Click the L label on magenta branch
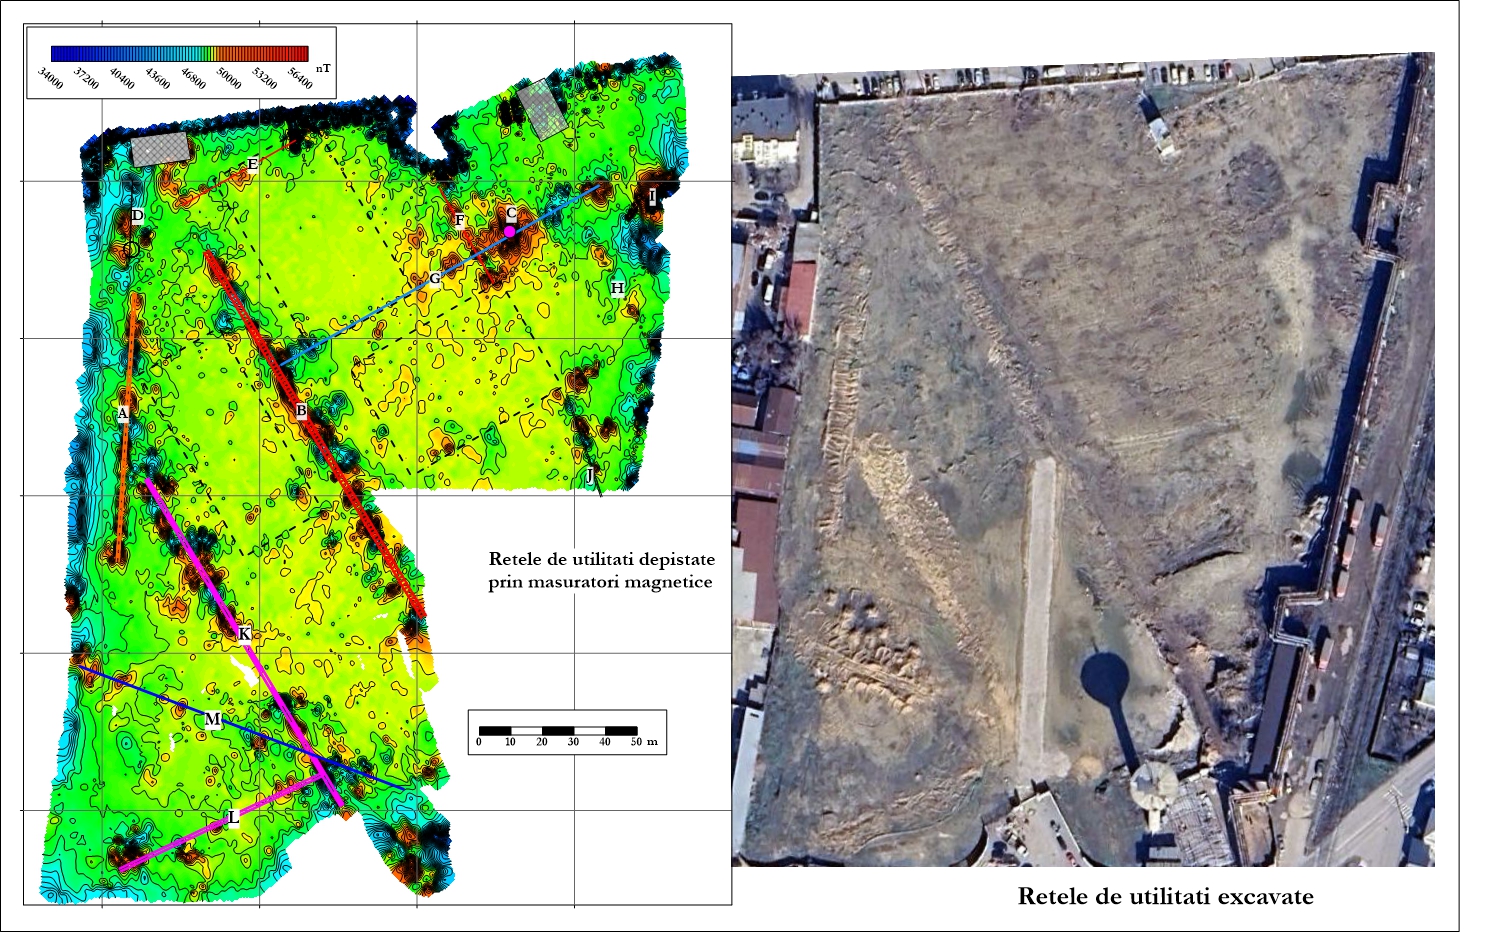The image size is (1485, 932). pos(233,818)
